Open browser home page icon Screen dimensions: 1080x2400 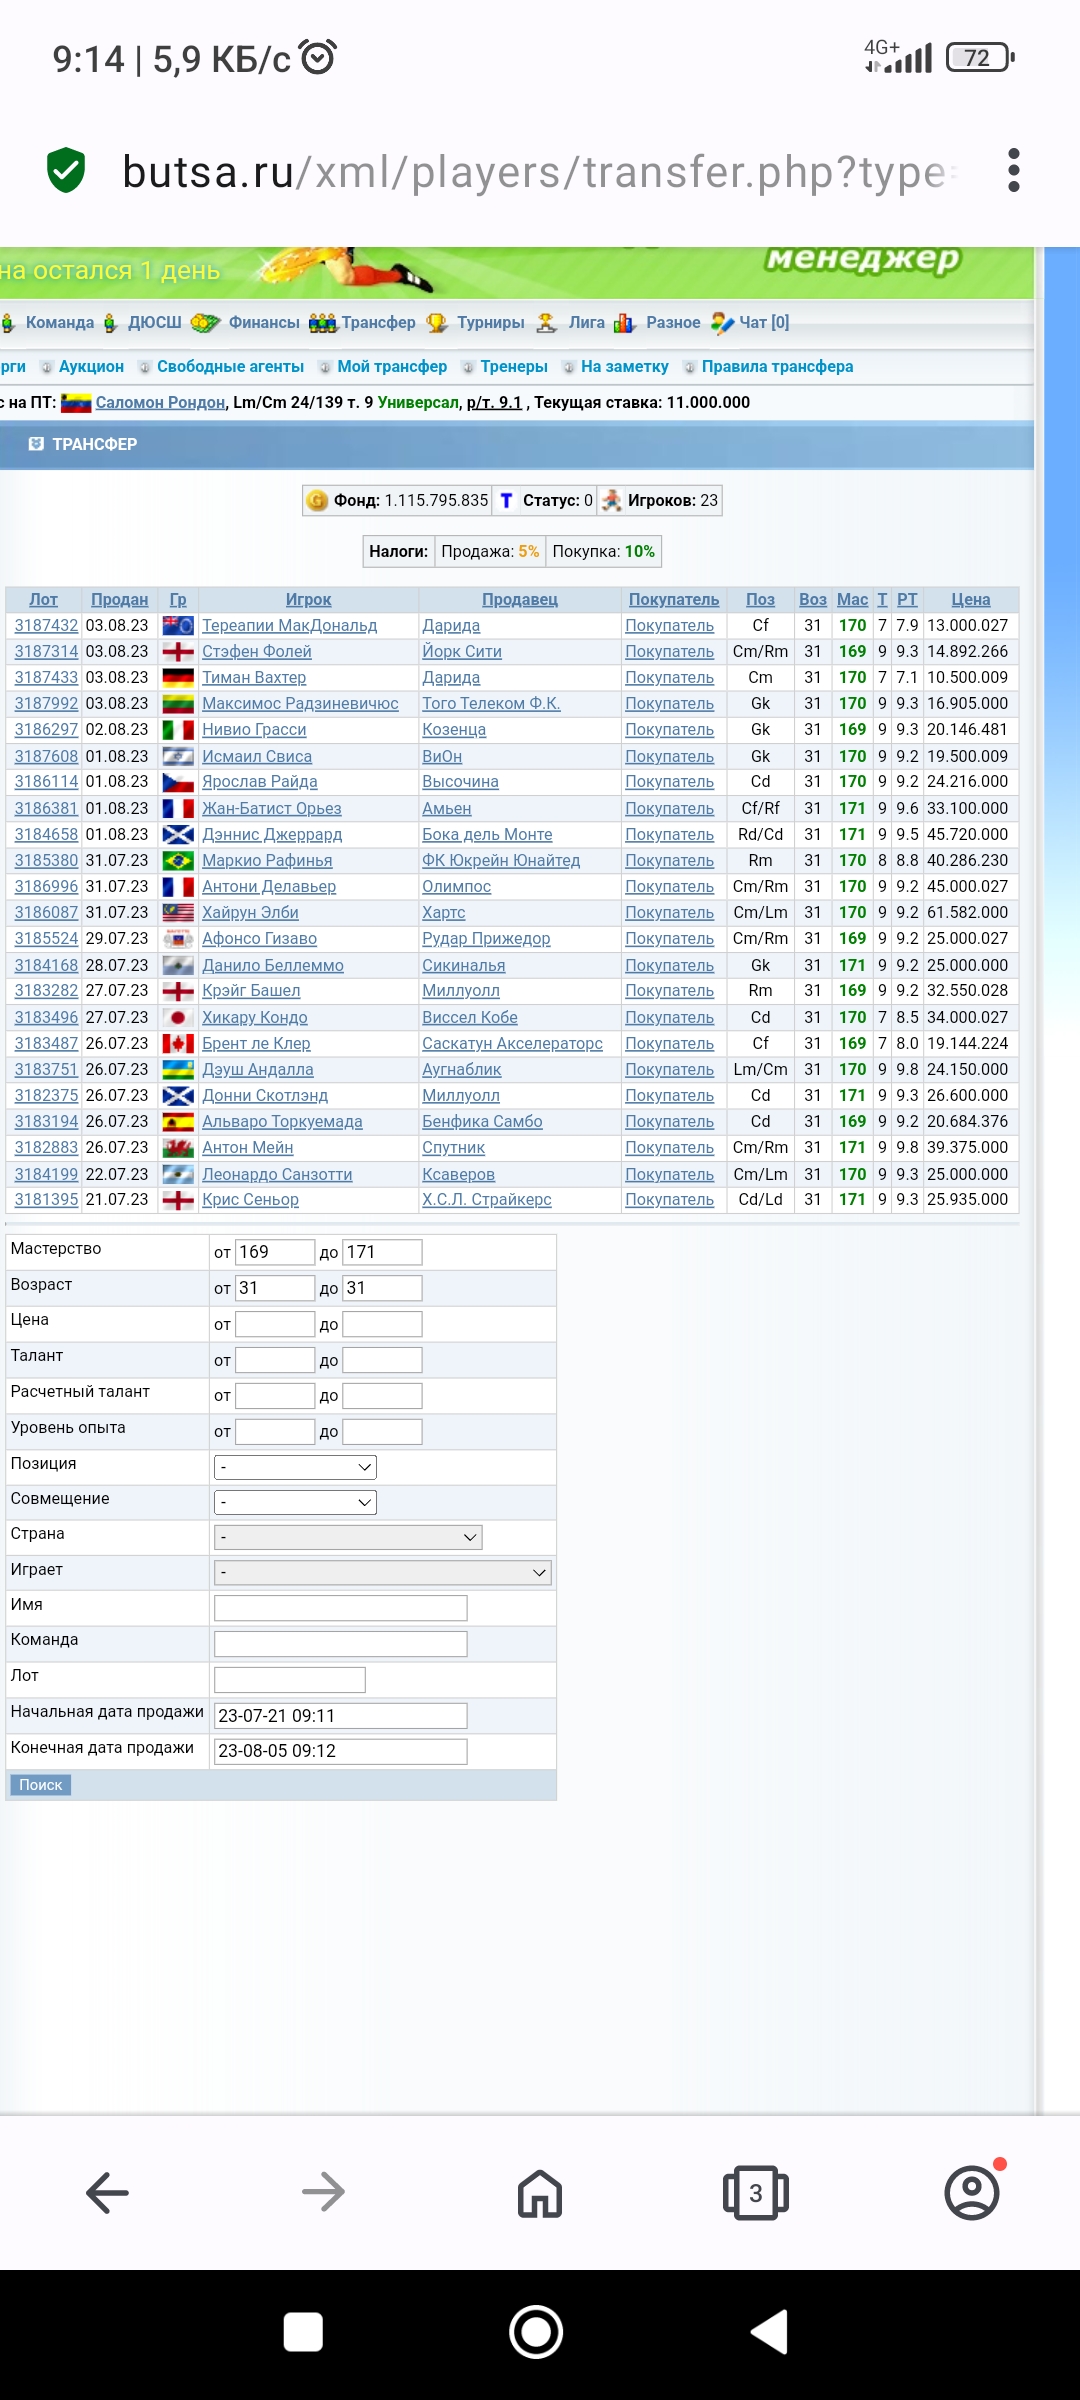tap(539, 2193)
